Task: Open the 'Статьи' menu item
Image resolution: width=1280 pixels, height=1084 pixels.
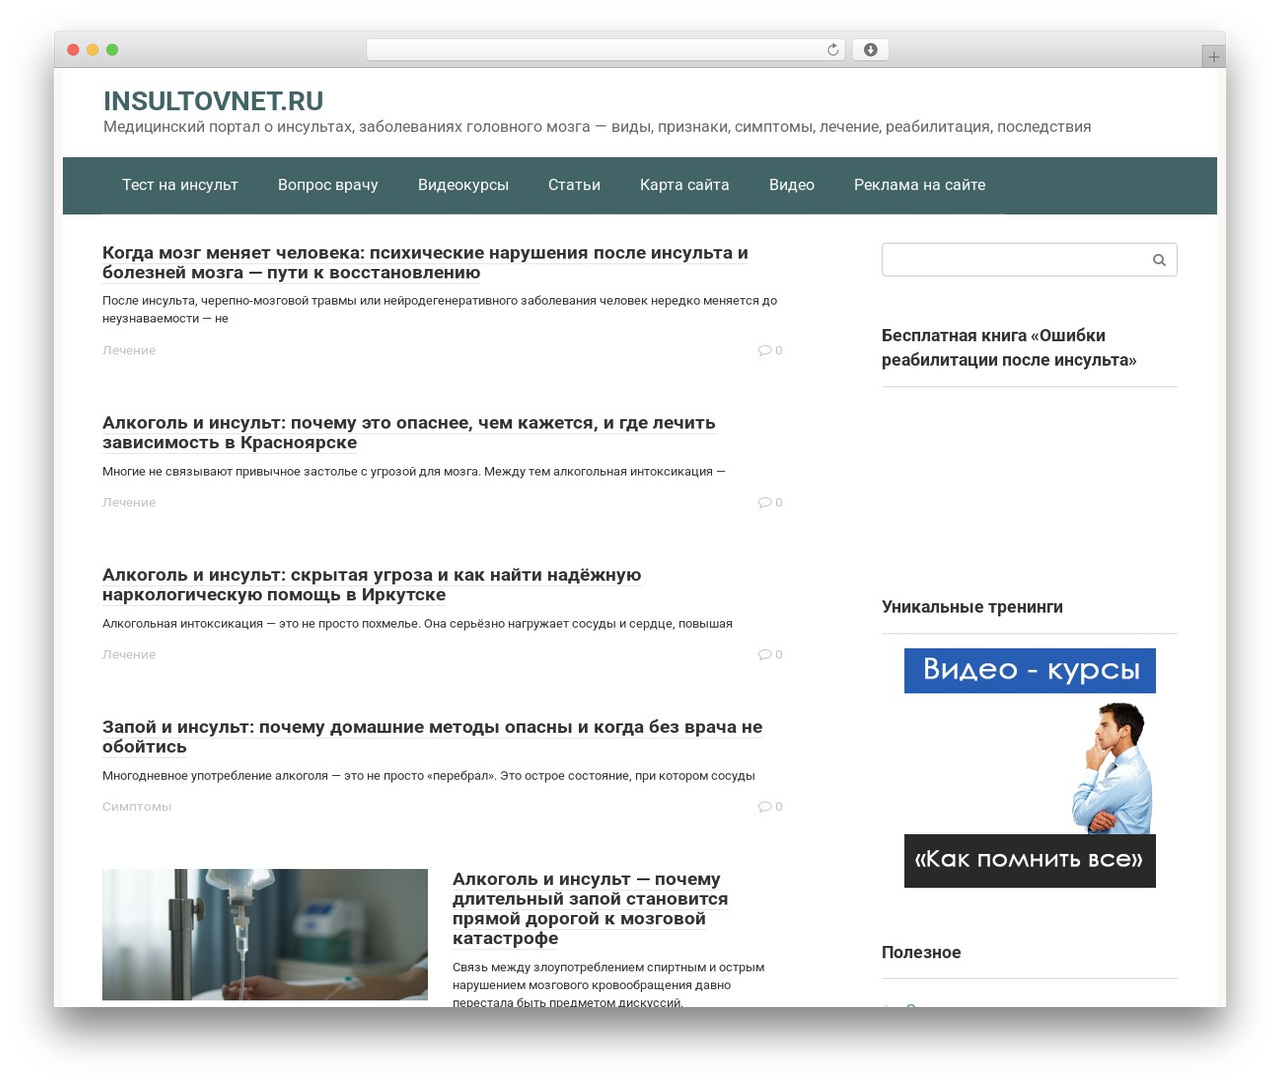Action: click(x=574, y=185)
